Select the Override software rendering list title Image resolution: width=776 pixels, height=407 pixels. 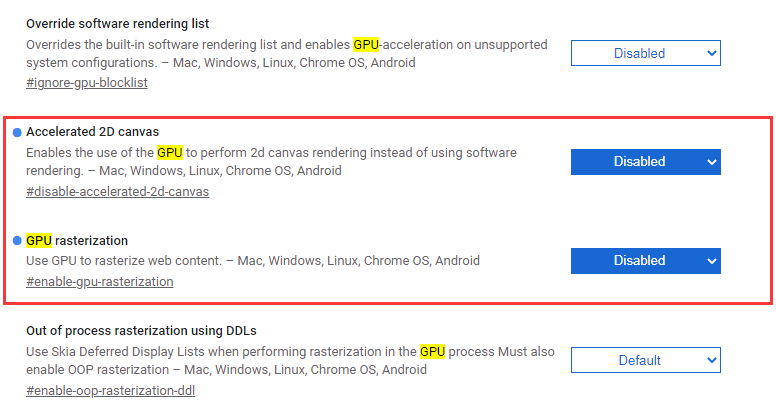coord(117,24)
